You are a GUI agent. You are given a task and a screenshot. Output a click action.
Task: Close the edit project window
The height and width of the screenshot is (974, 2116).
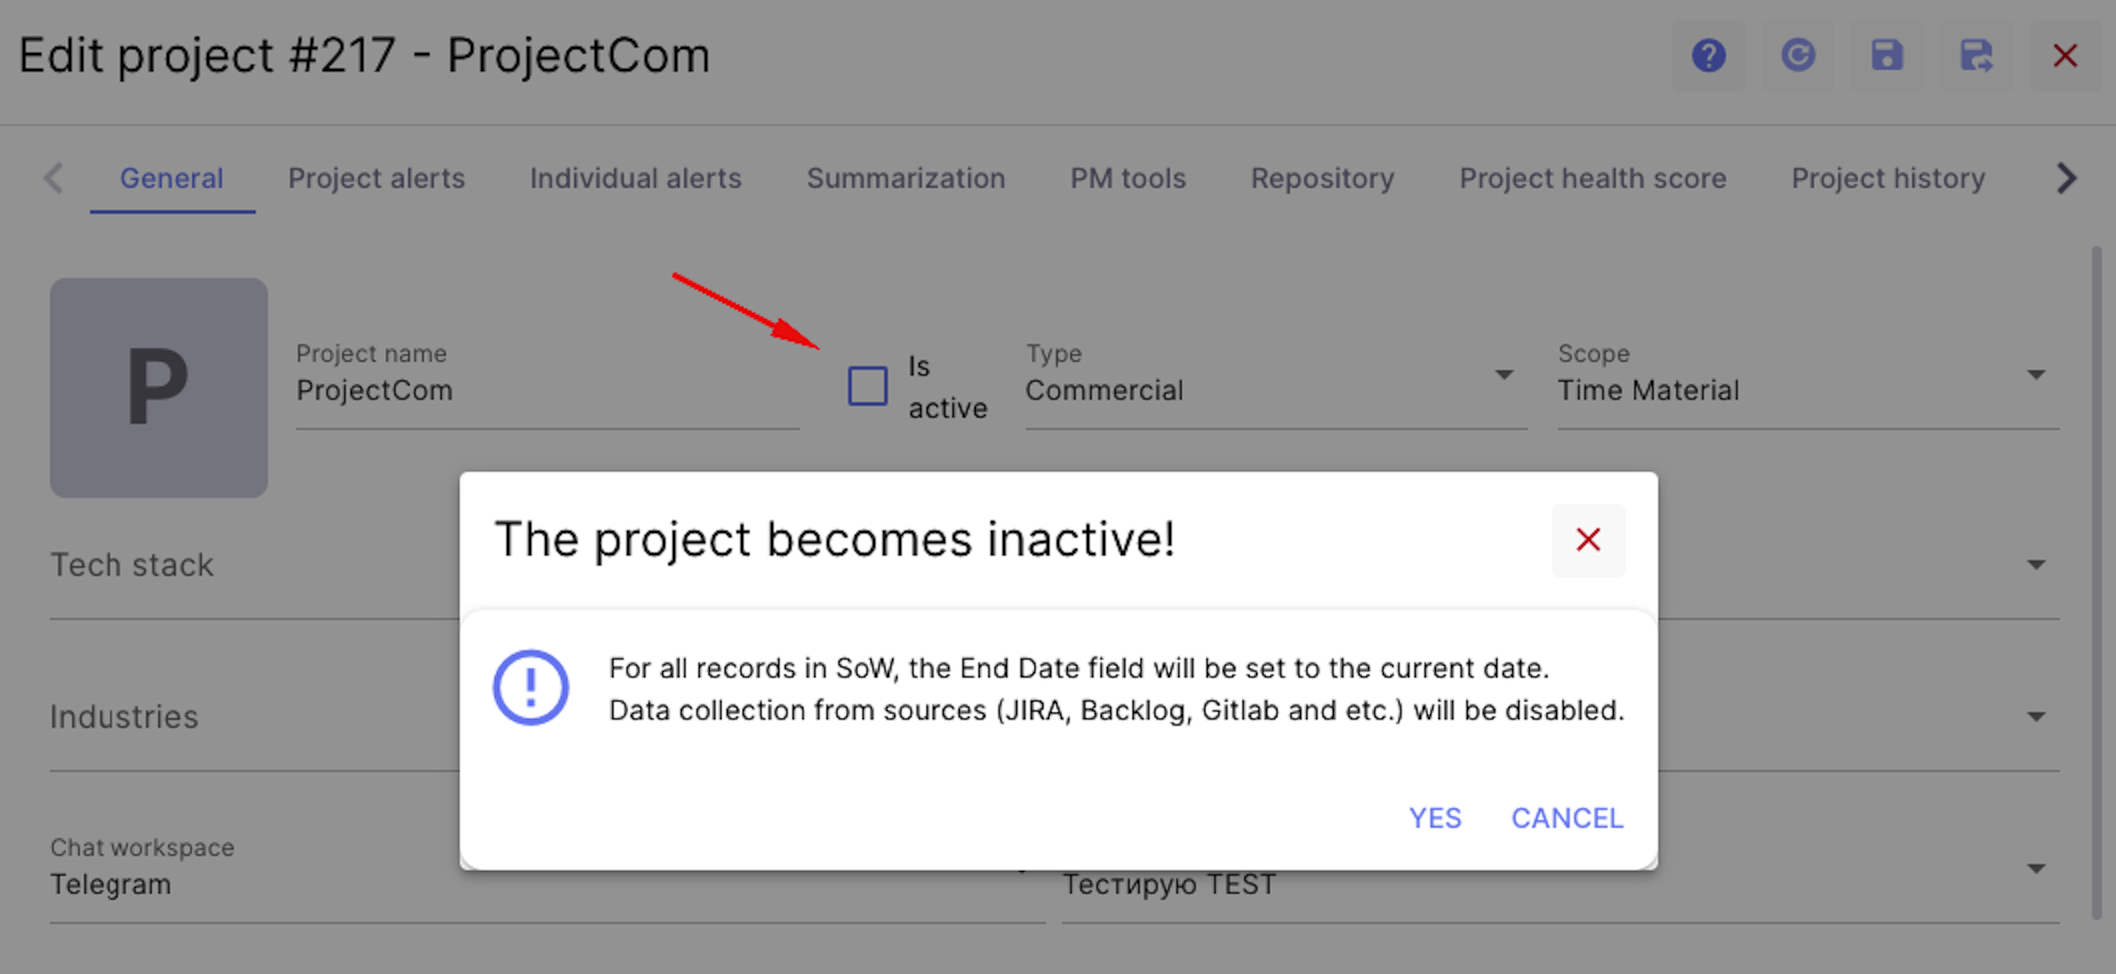coord(2065,55)
